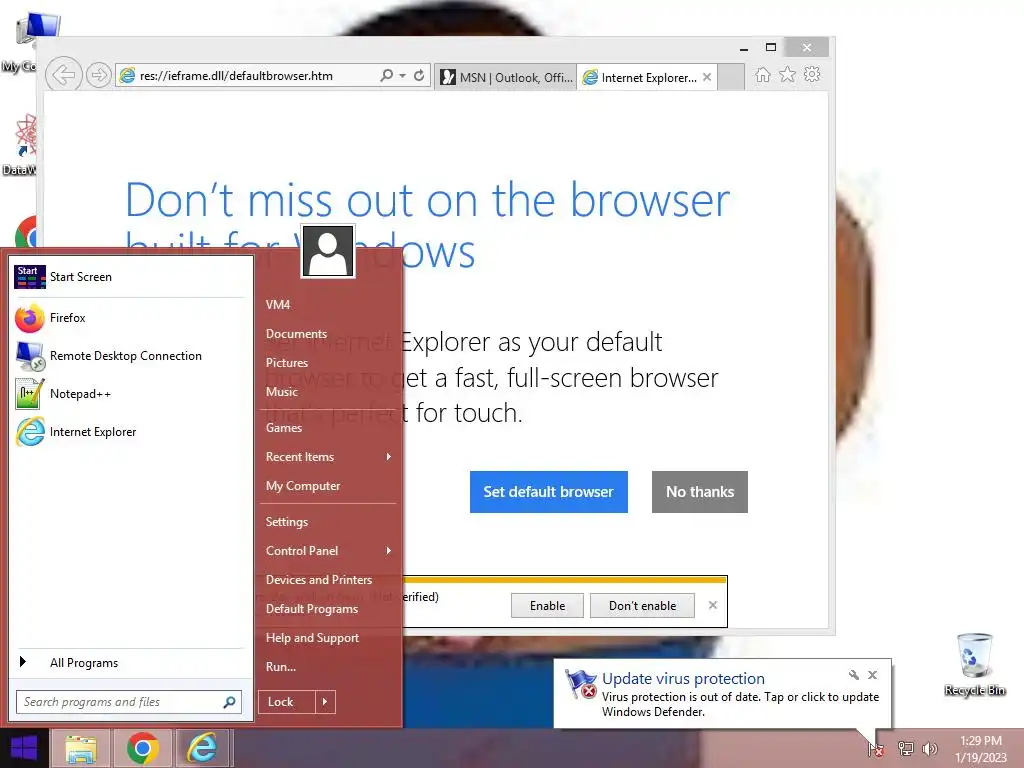
Task: Click Set default browser button
Action: [549, 492]
